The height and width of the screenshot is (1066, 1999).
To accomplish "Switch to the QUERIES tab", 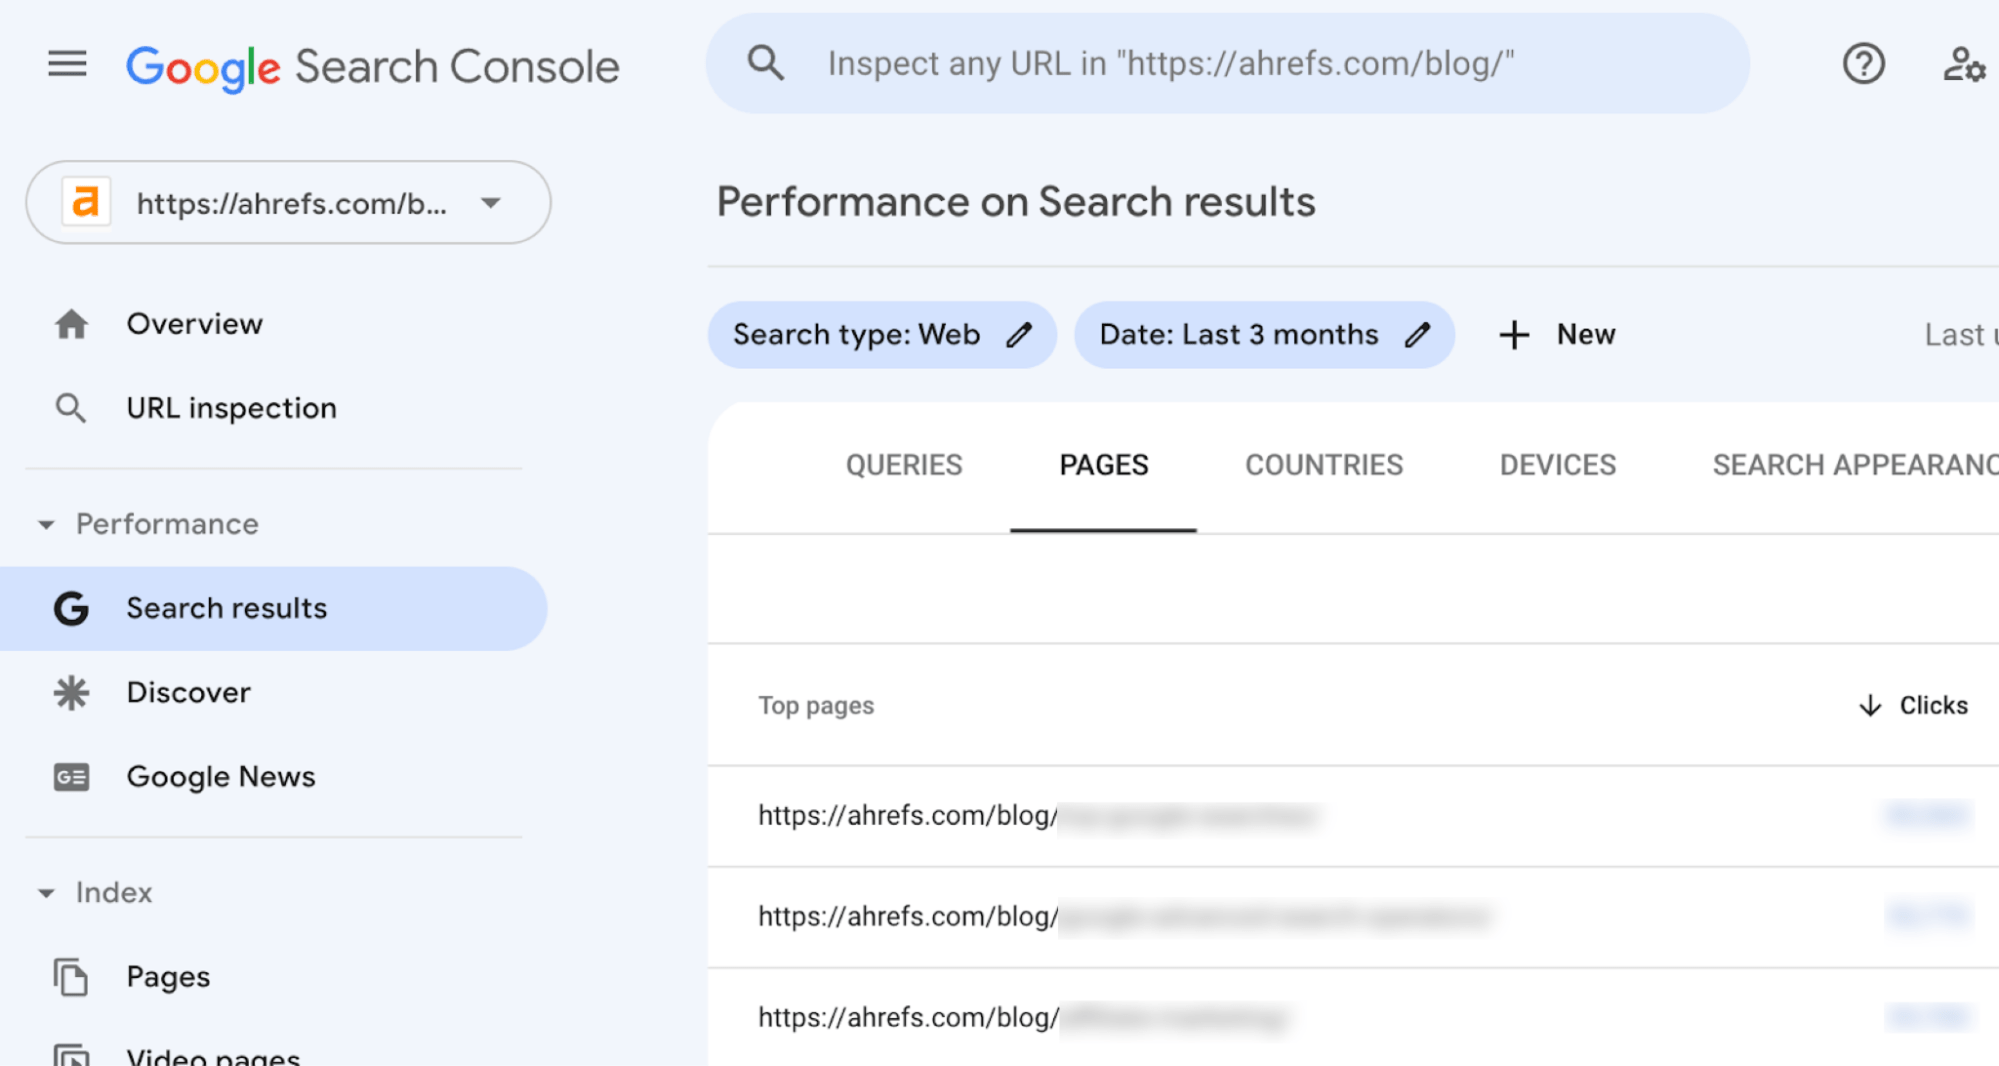I will (x=903, y=465).
